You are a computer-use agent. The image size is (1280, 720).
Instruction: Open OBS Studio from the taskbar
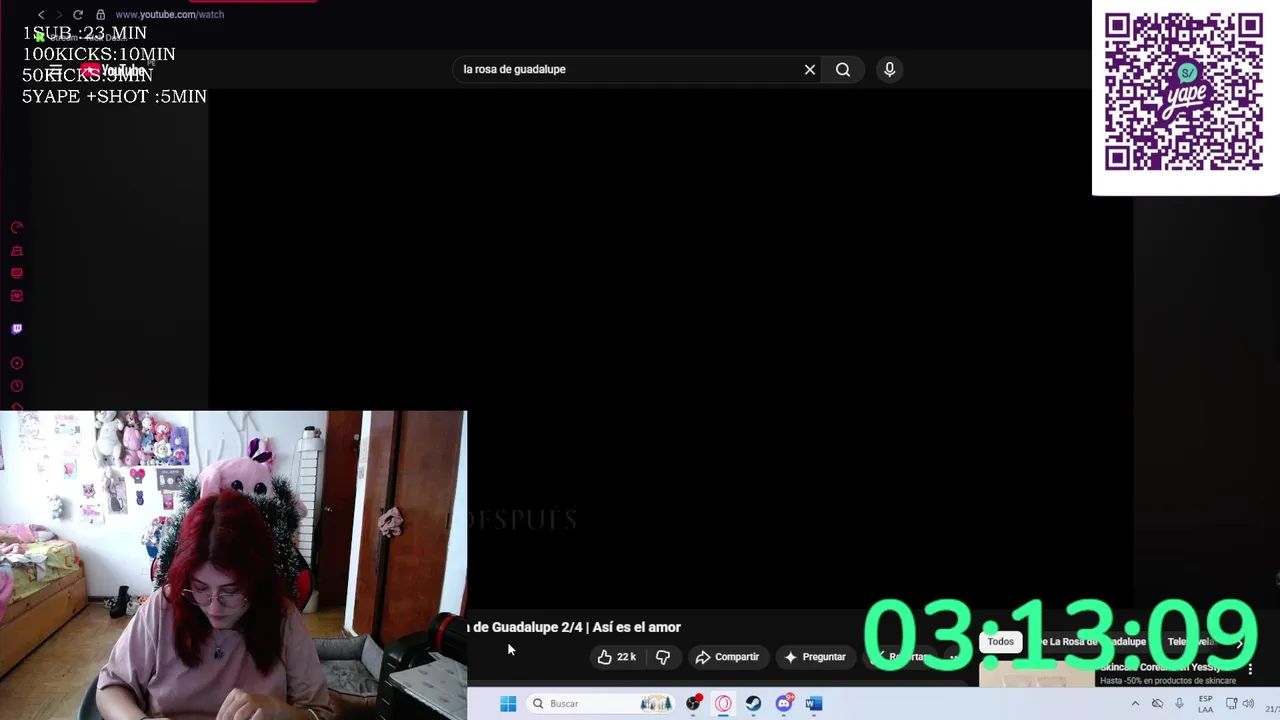click(x=693, y=704)
